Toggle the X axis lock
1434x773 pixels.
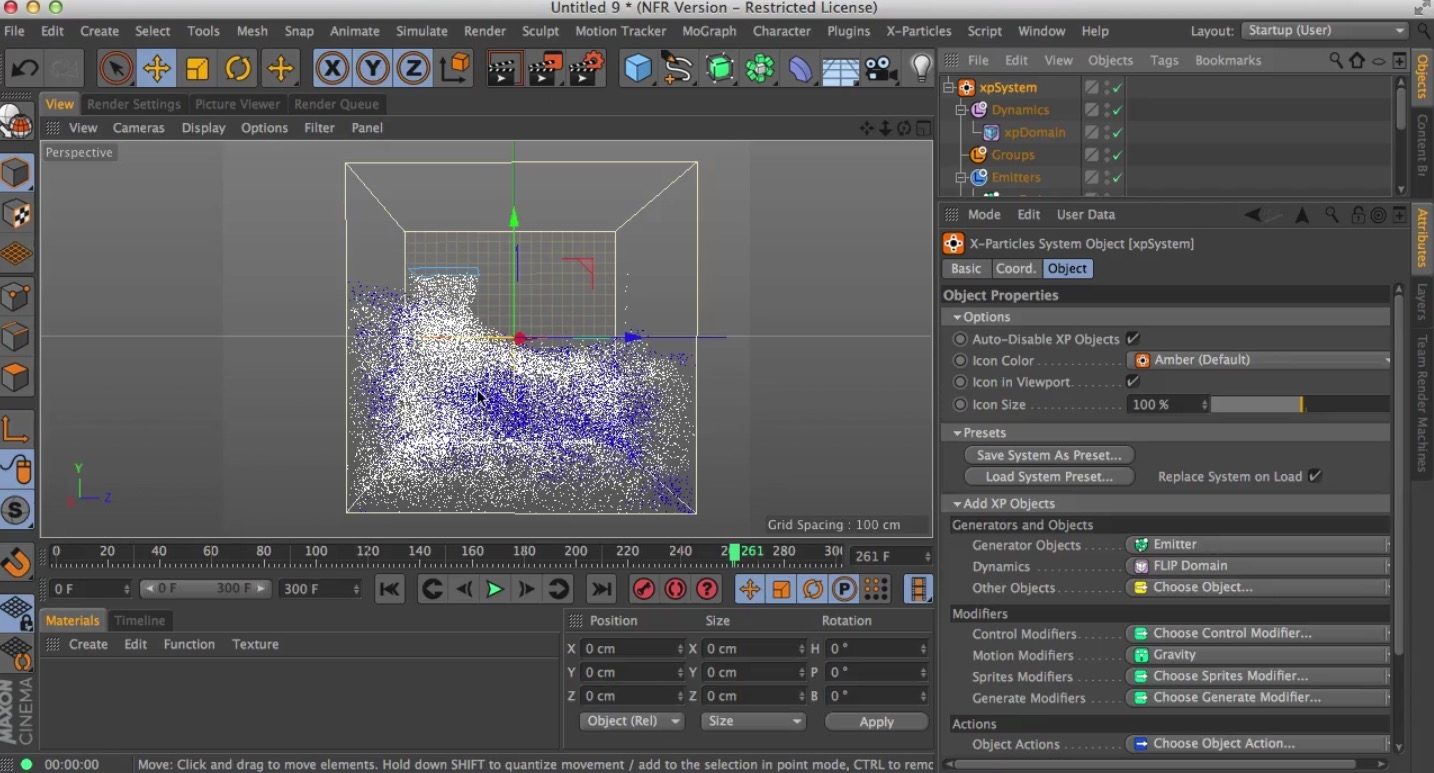332,68
